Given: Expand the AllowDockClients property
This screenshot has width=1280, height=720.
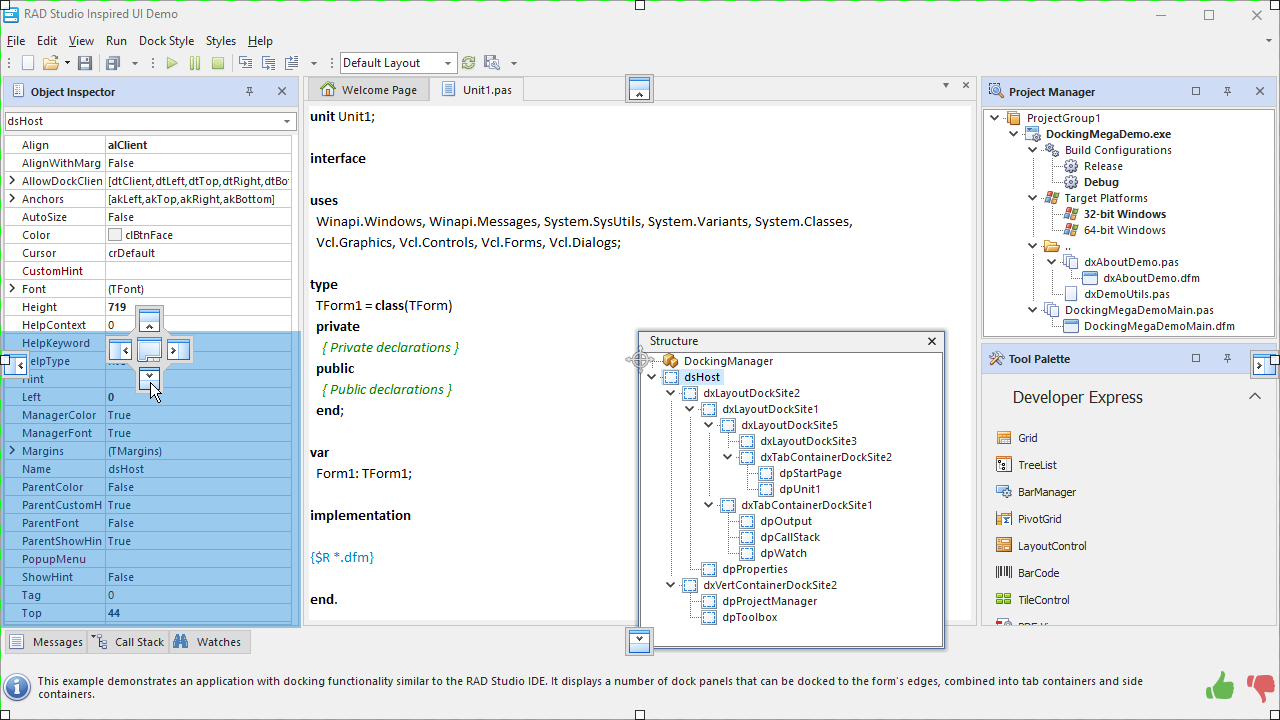Looking at the screenshot, I should tap(12, 181).
